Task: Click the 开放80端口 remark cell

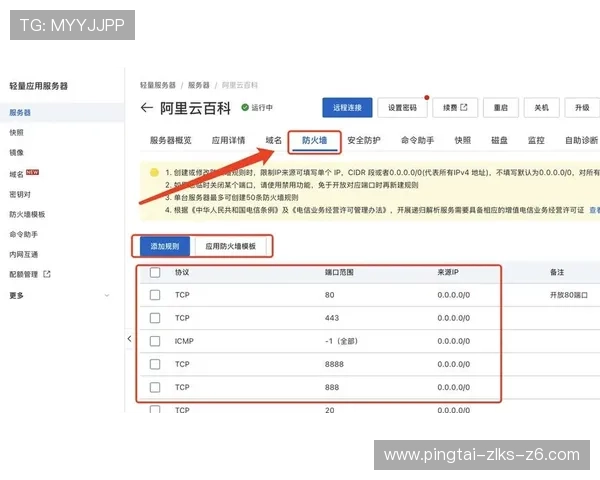Action: [569, 295]
